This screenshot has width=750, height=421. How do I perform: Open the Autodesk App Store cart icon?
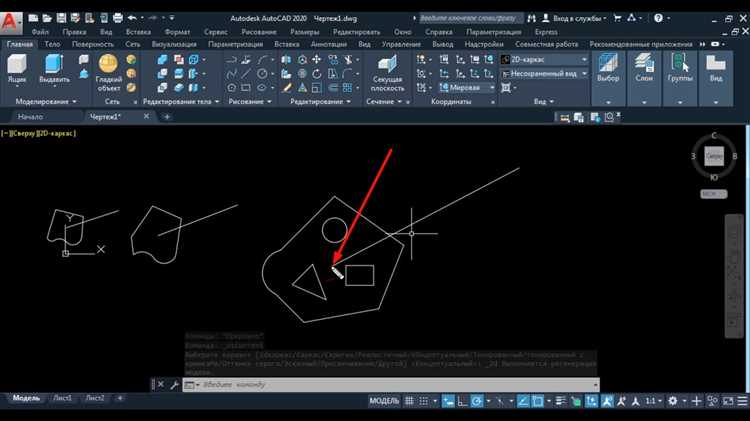click(618, 18)
